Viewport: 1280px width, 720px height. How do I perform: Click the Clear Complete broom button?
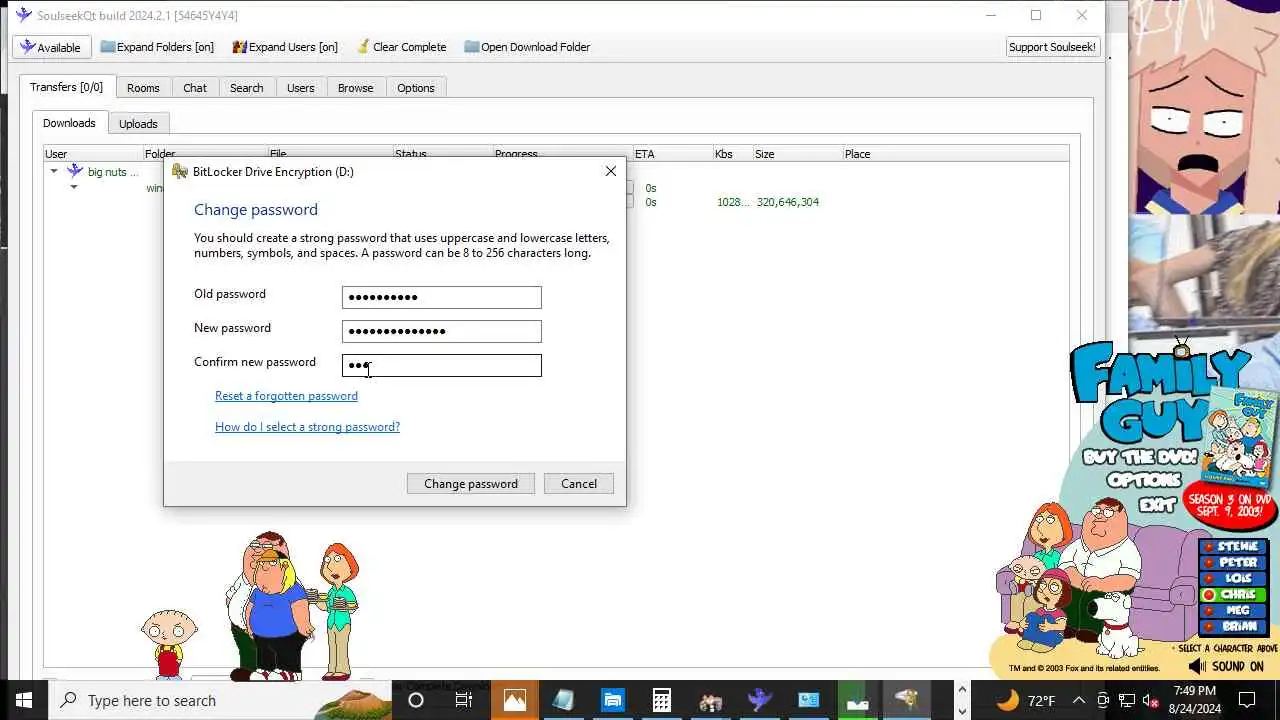[401, 47]
